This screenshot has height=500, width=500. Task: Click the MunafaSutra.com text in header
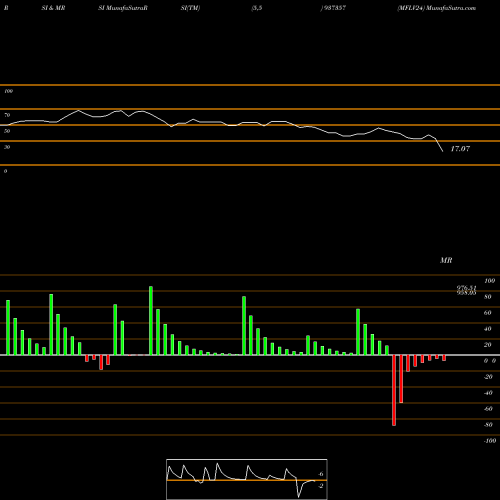[x=451, y=8]
